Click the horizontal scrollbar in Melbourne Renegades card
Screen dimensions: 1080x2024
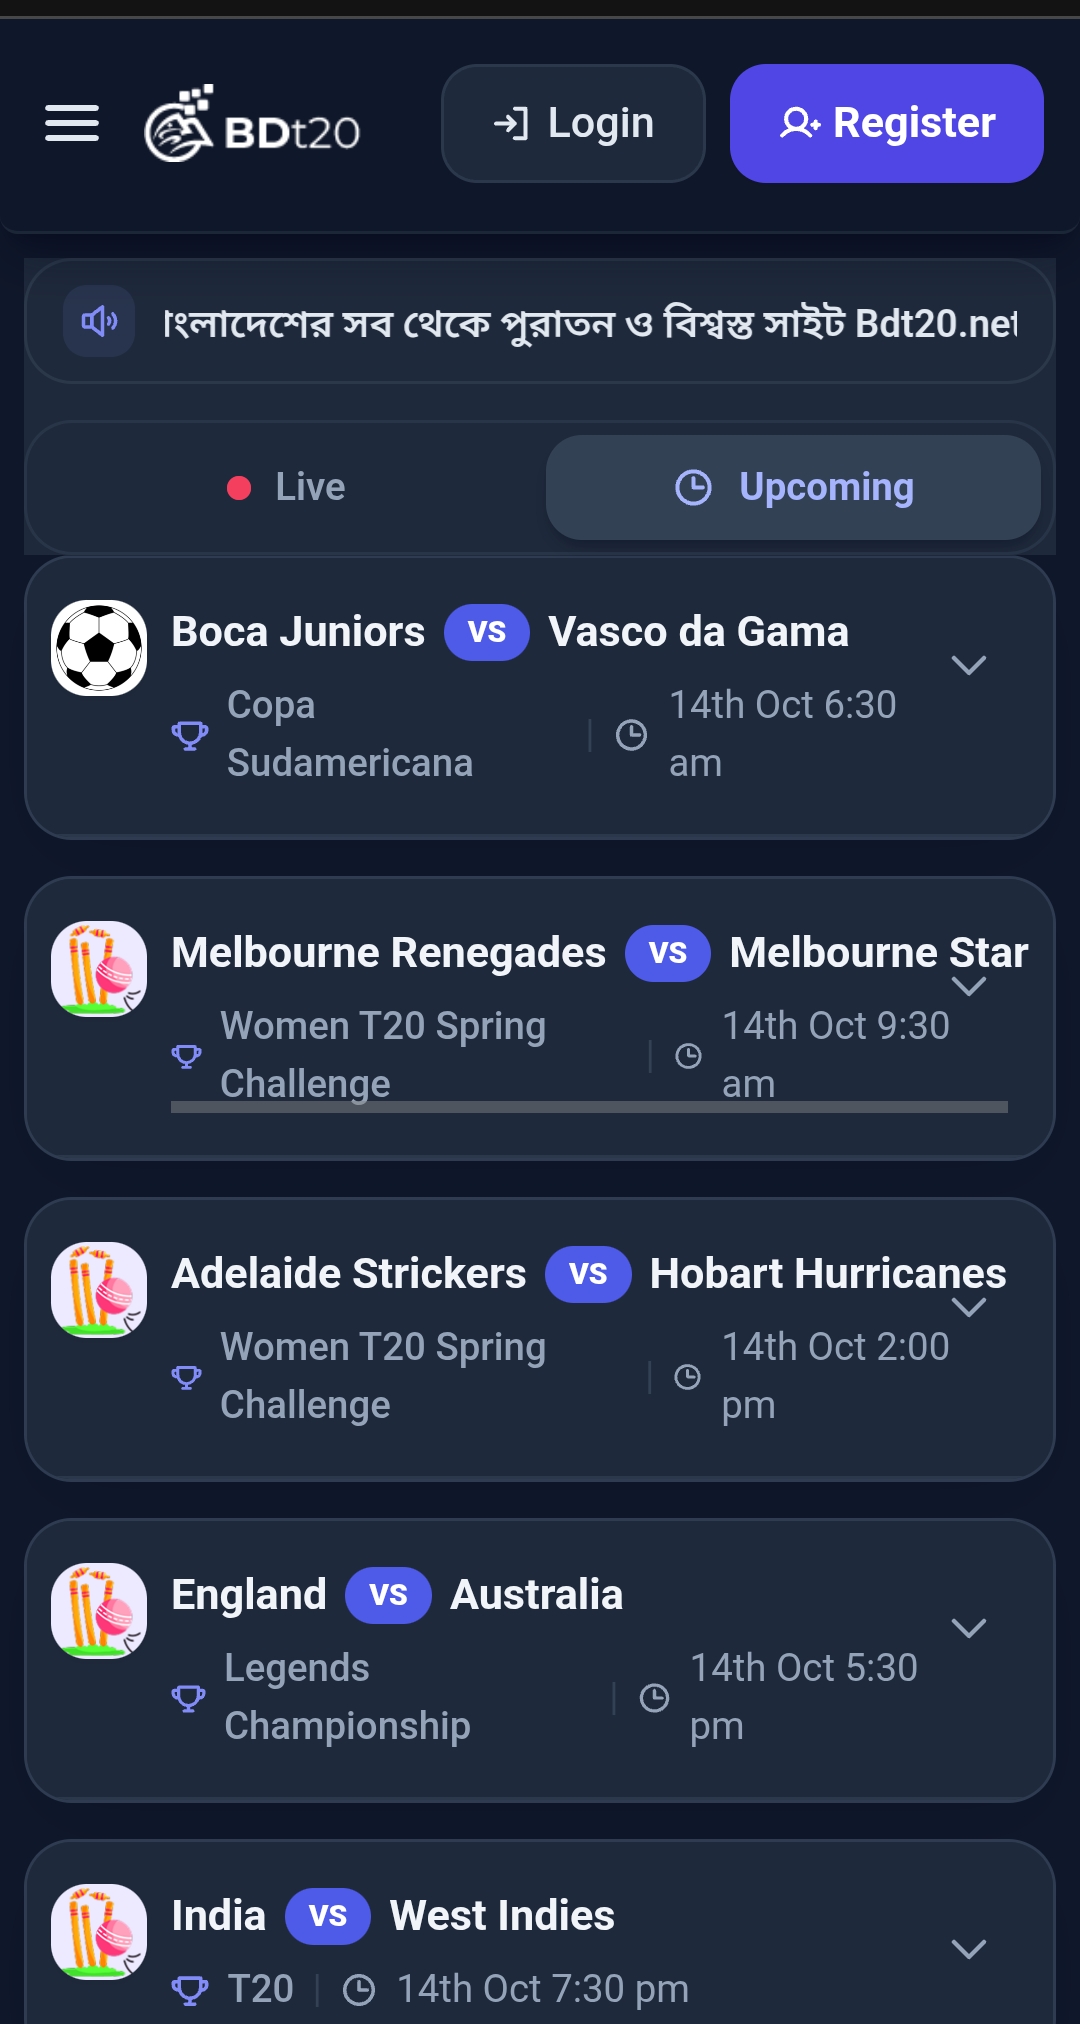(589, 1107)
